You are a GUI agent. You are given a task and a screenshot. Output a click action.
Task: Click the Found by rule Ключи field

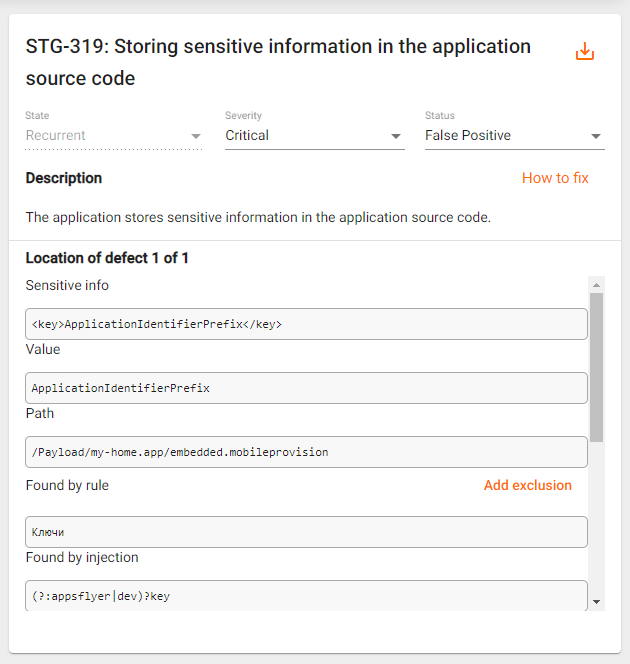coord(306,532)
